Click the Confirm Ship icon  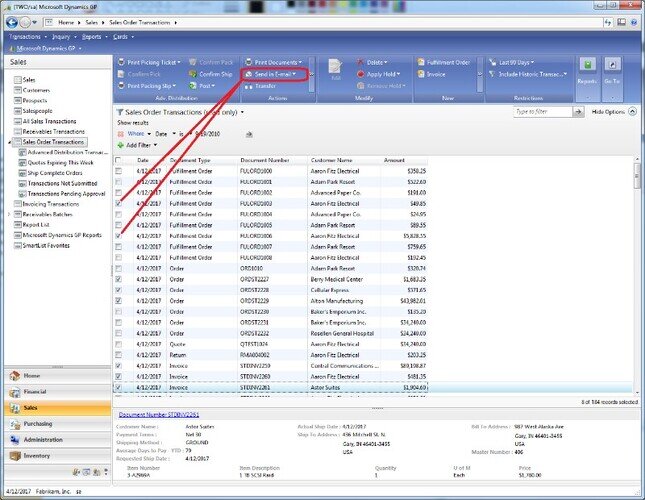click(193, 74)
